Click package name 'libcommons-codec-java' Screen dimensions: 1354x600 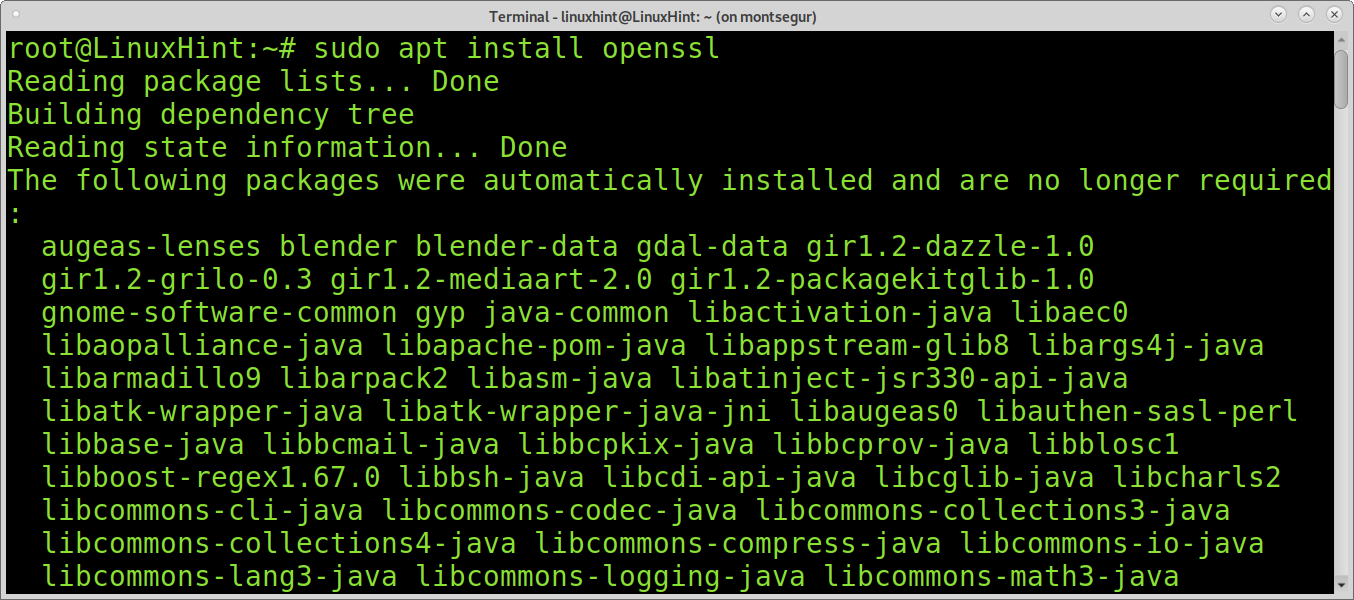tap(559, 510)
